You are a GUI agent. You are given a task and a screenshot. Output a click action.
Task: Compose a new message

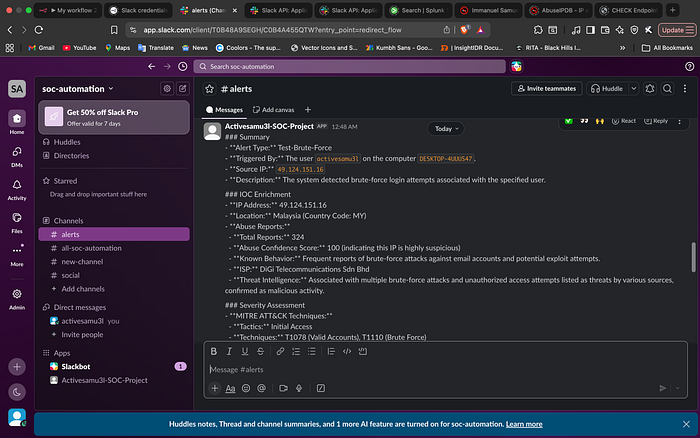click(x=183, y=88)
